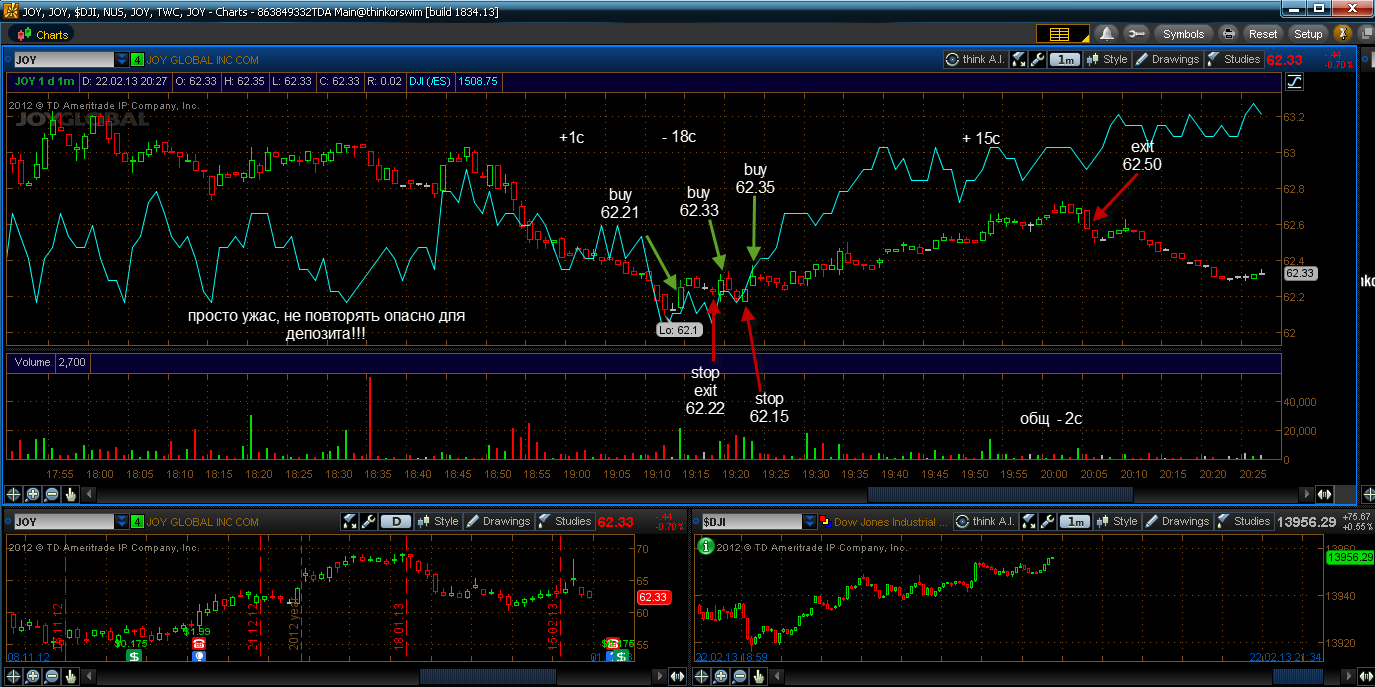1375x687 pixels.
Task: Open think A.I. on the $DJI chart
Action: click(x=984, y=521)
